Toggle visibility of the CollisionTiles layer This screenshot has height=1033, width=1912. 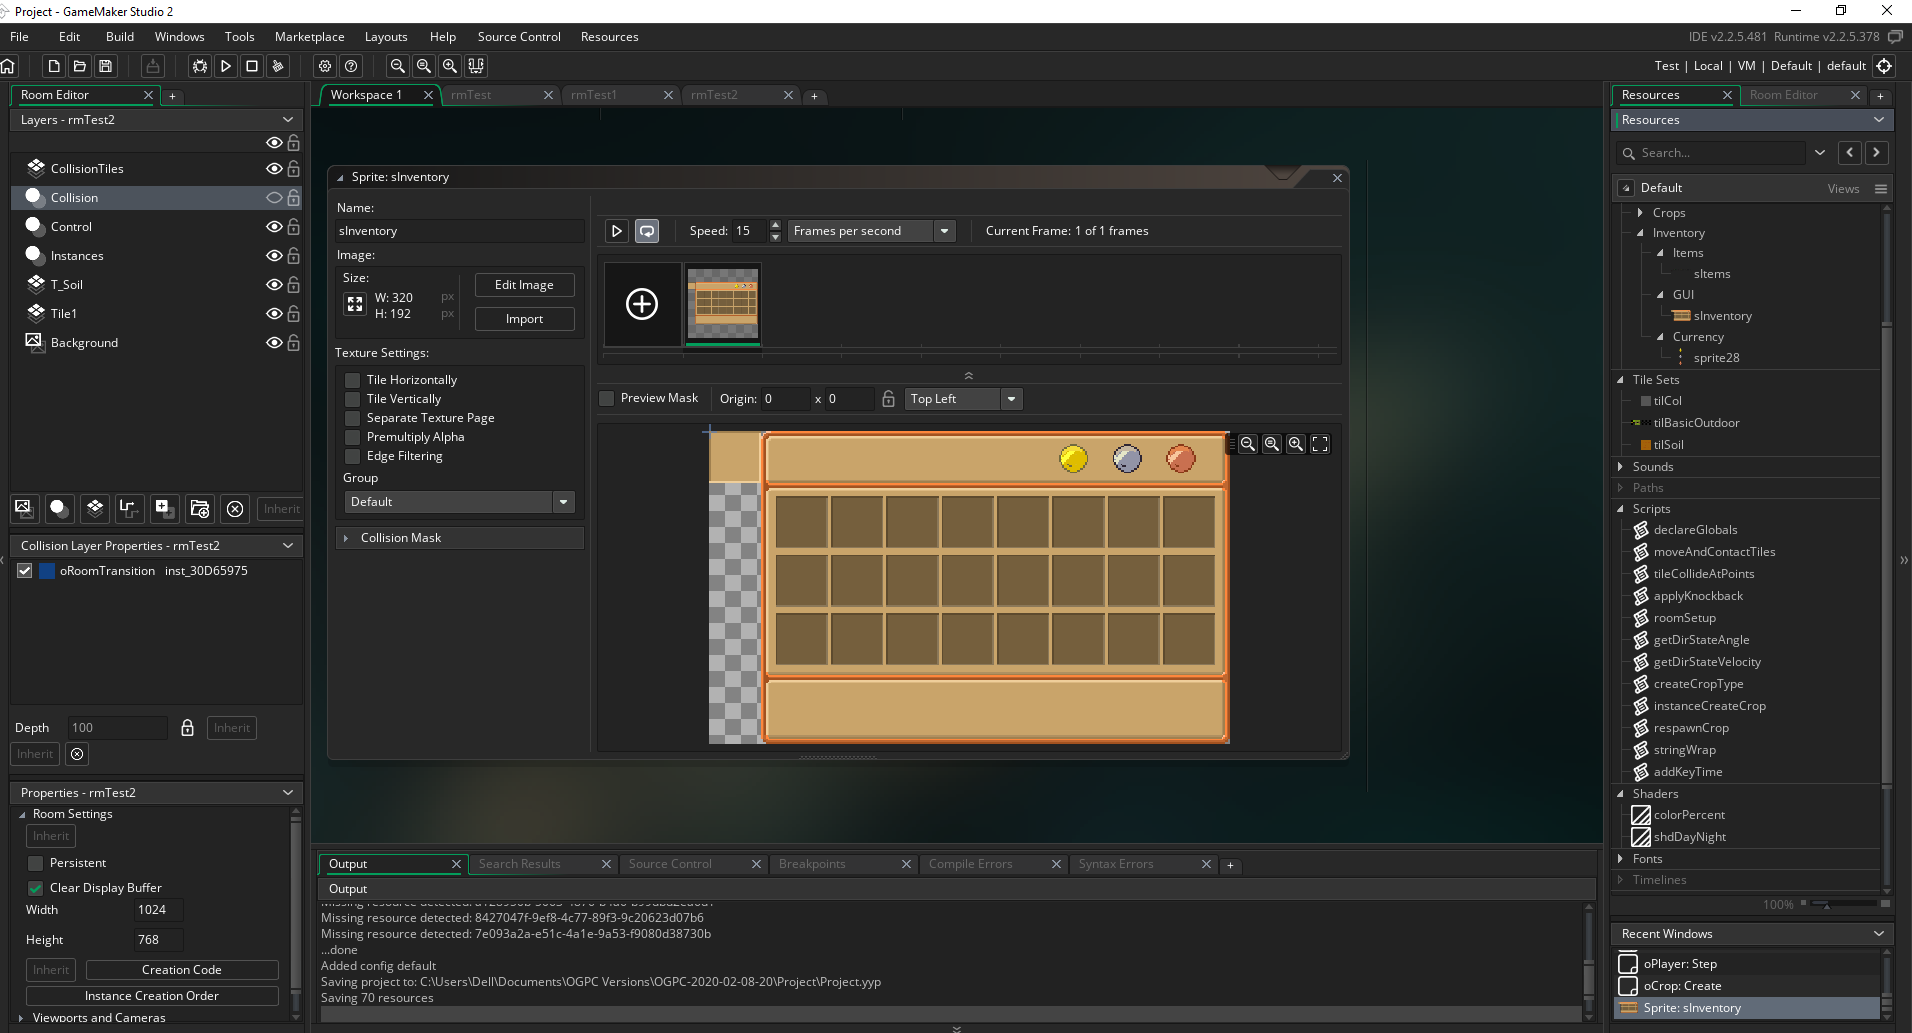coord(273,168)
